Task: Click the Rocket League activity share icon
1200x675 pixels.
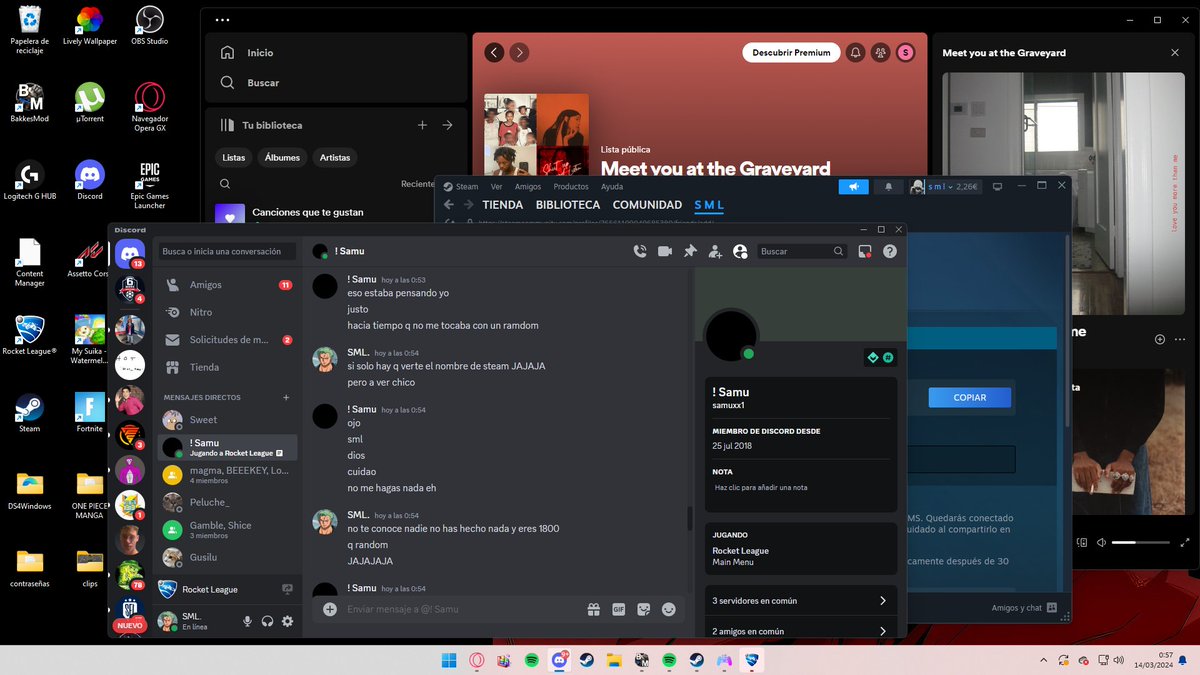Action: coord(288,589)
